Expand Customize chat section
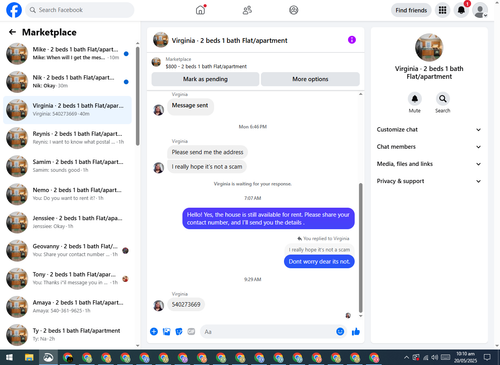 [429, 130]
